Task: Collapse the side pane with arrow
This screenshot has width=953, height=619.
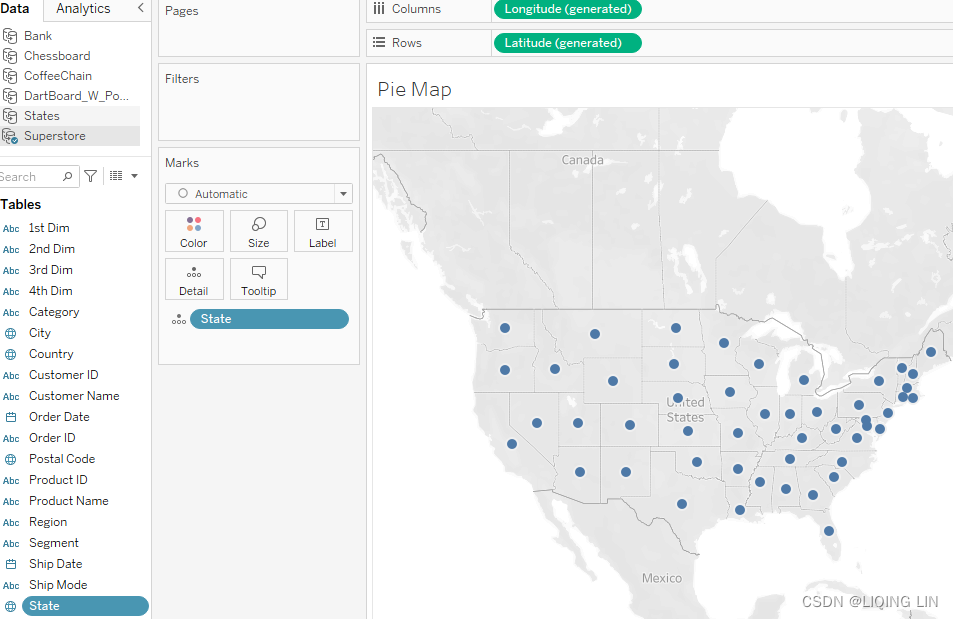Action: pos(140,8)
